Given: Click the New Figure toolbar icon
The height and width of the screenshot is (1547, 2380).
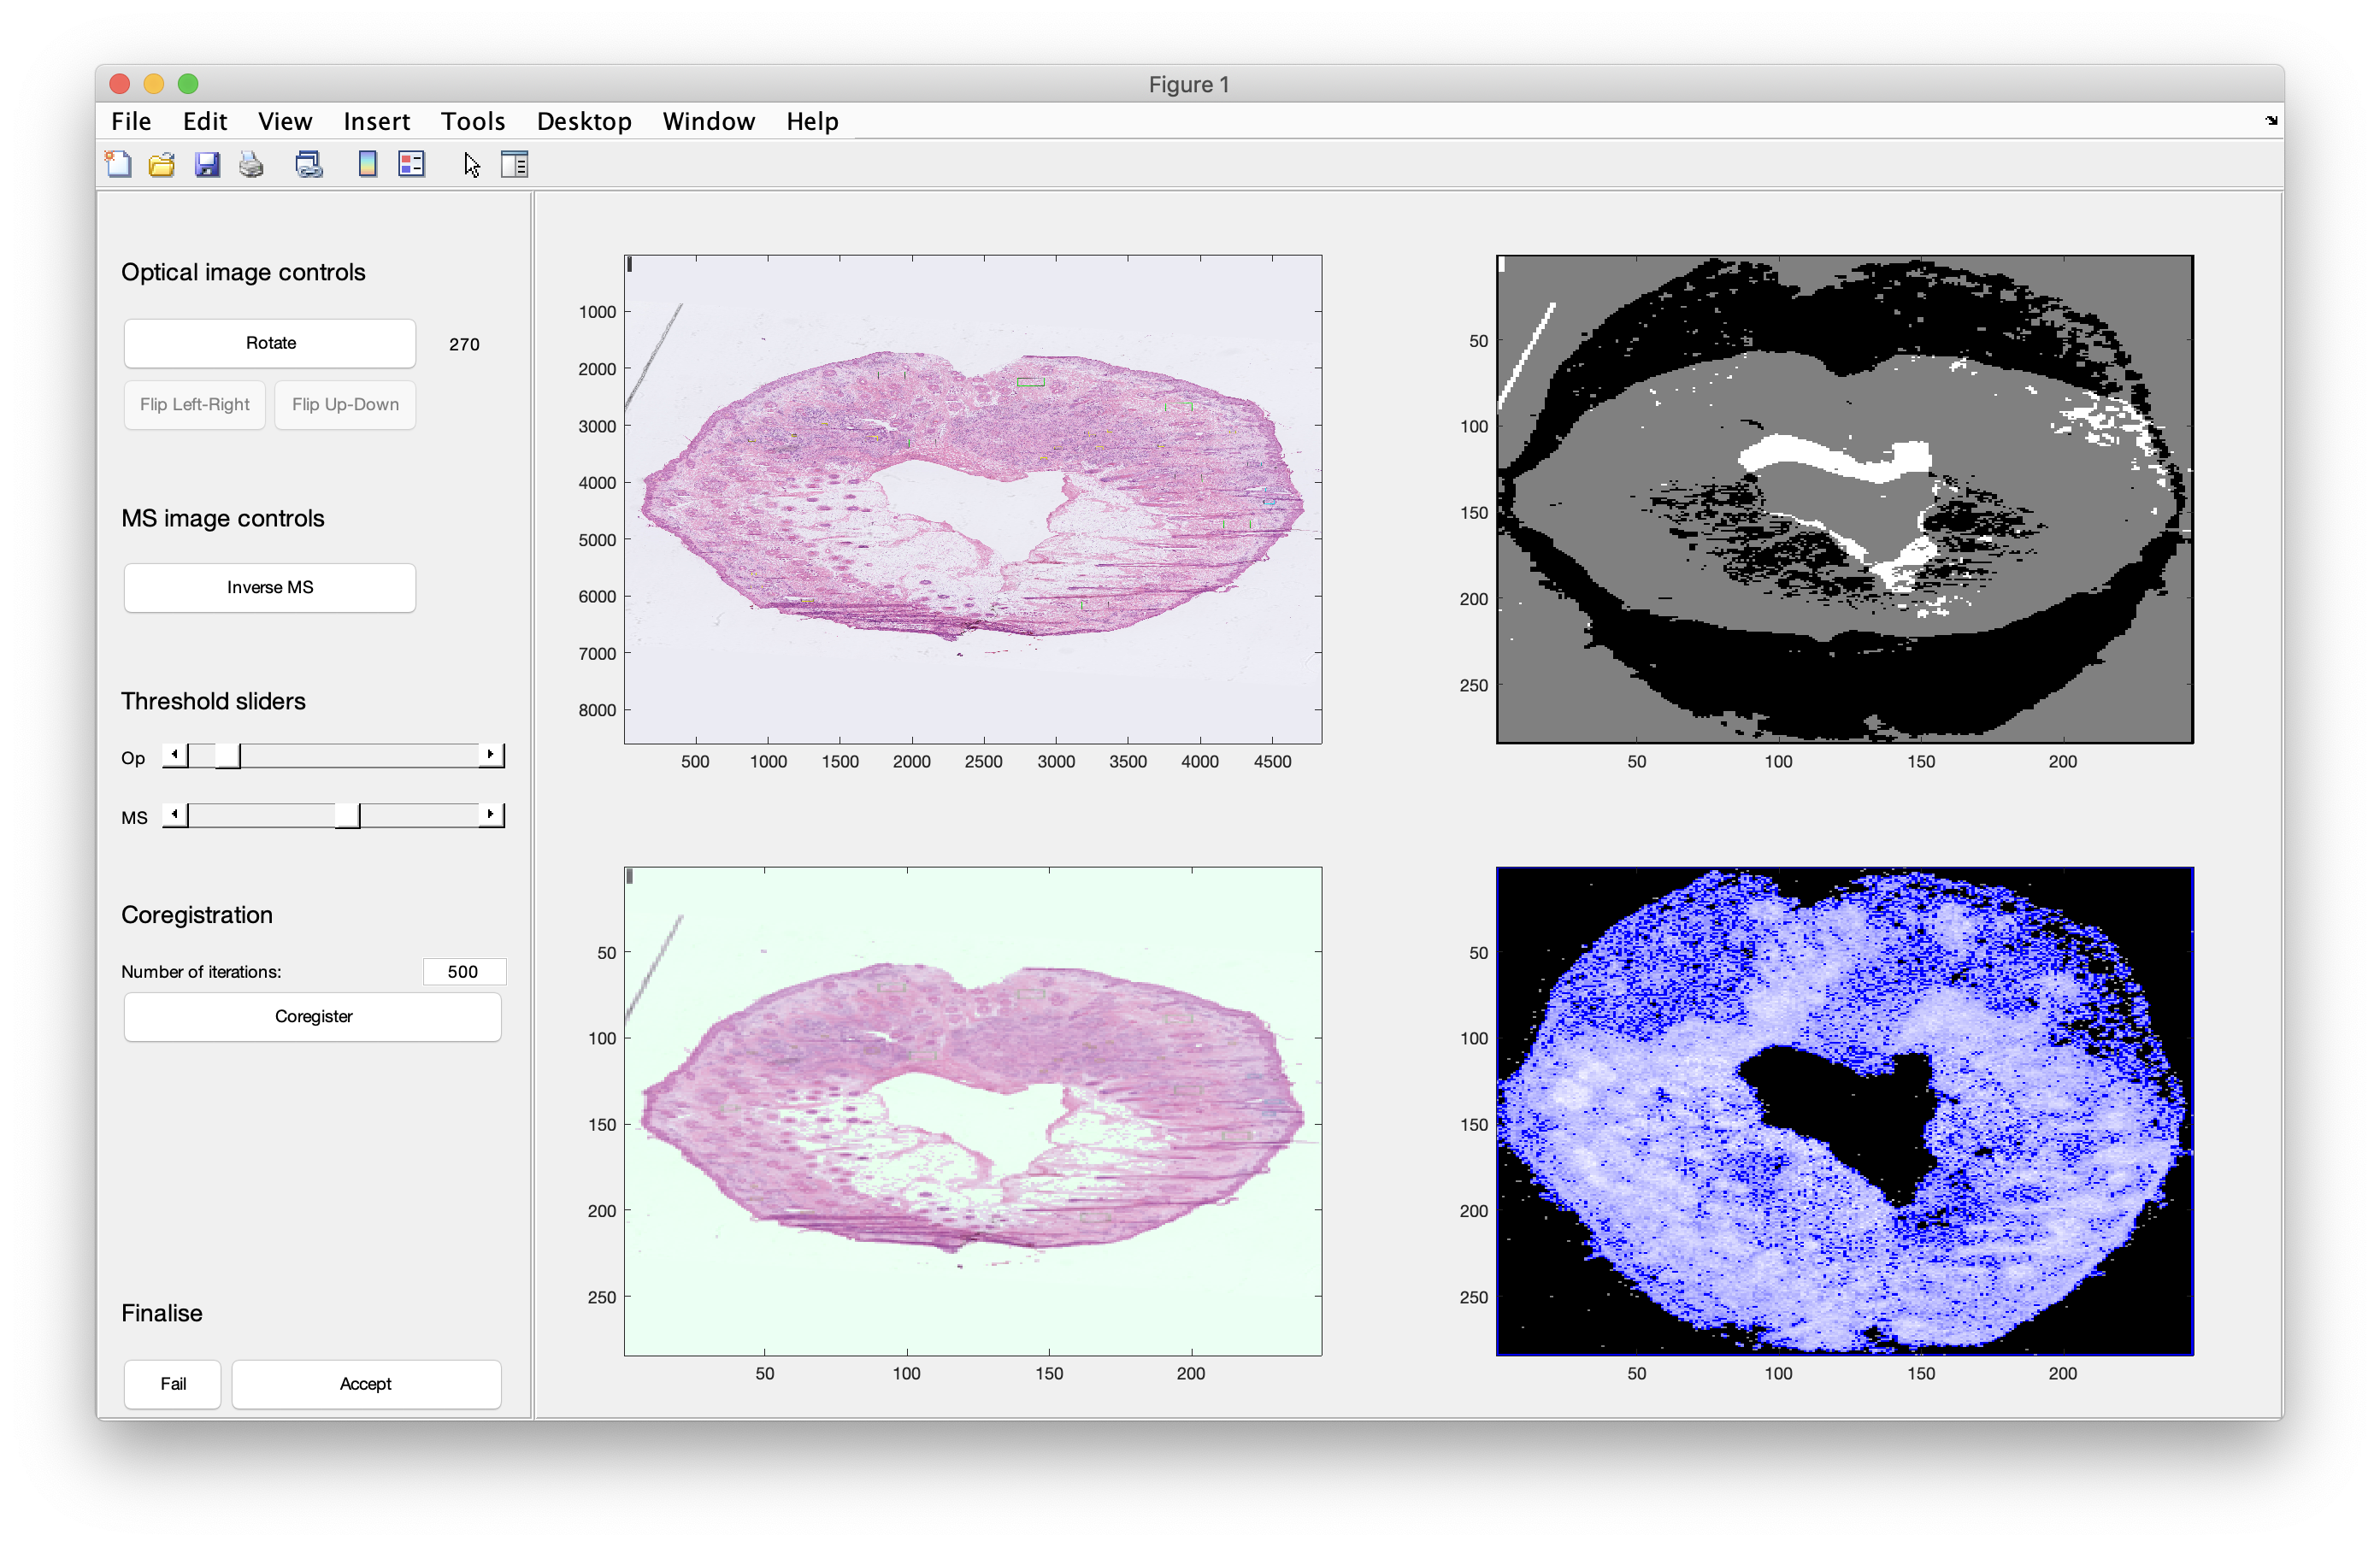Looking at the screenshot, I should 118,164.
